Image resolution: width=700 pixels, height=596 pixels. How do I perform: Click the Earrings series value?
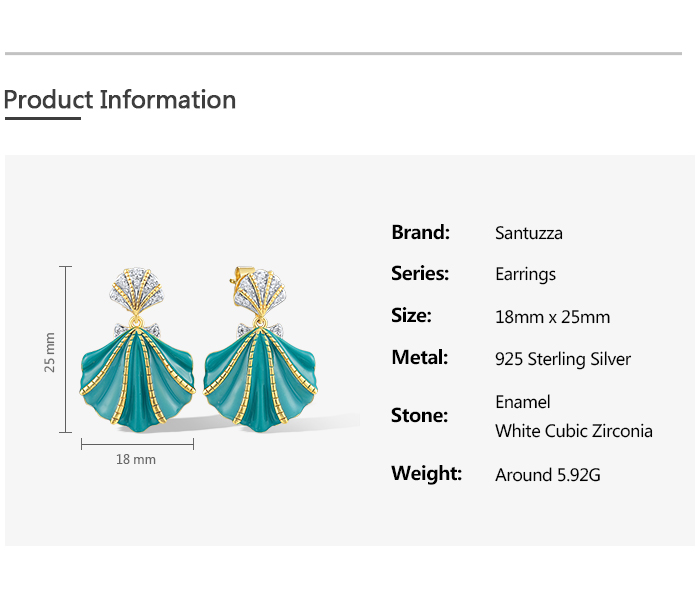(525, 274)
